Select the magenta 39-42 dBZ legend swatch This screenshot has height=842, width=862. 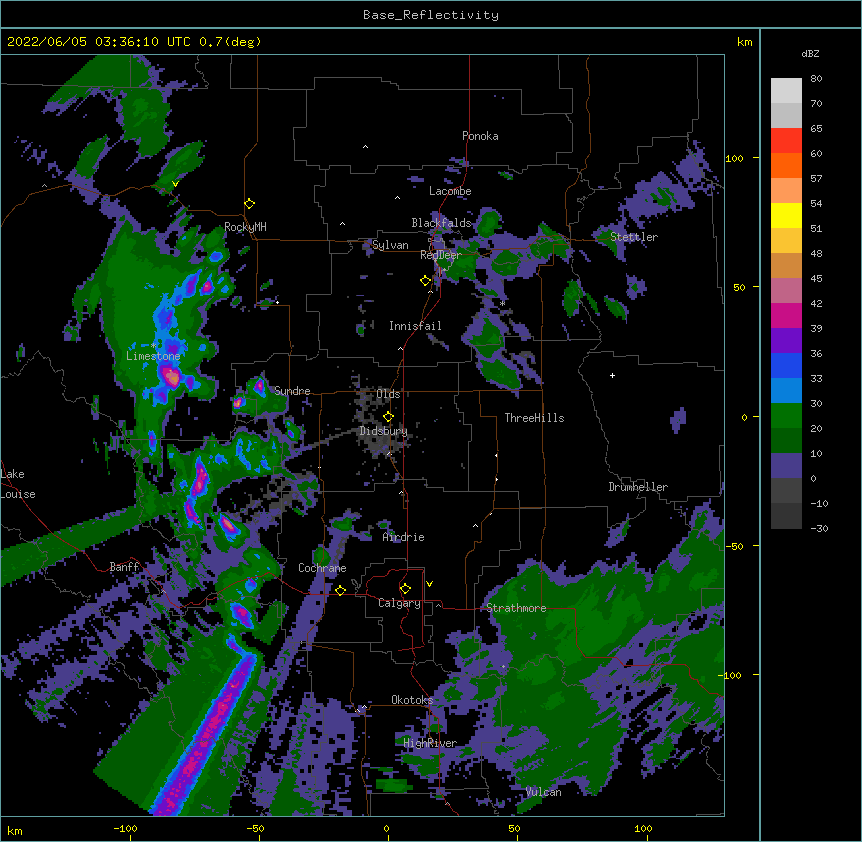786,316
